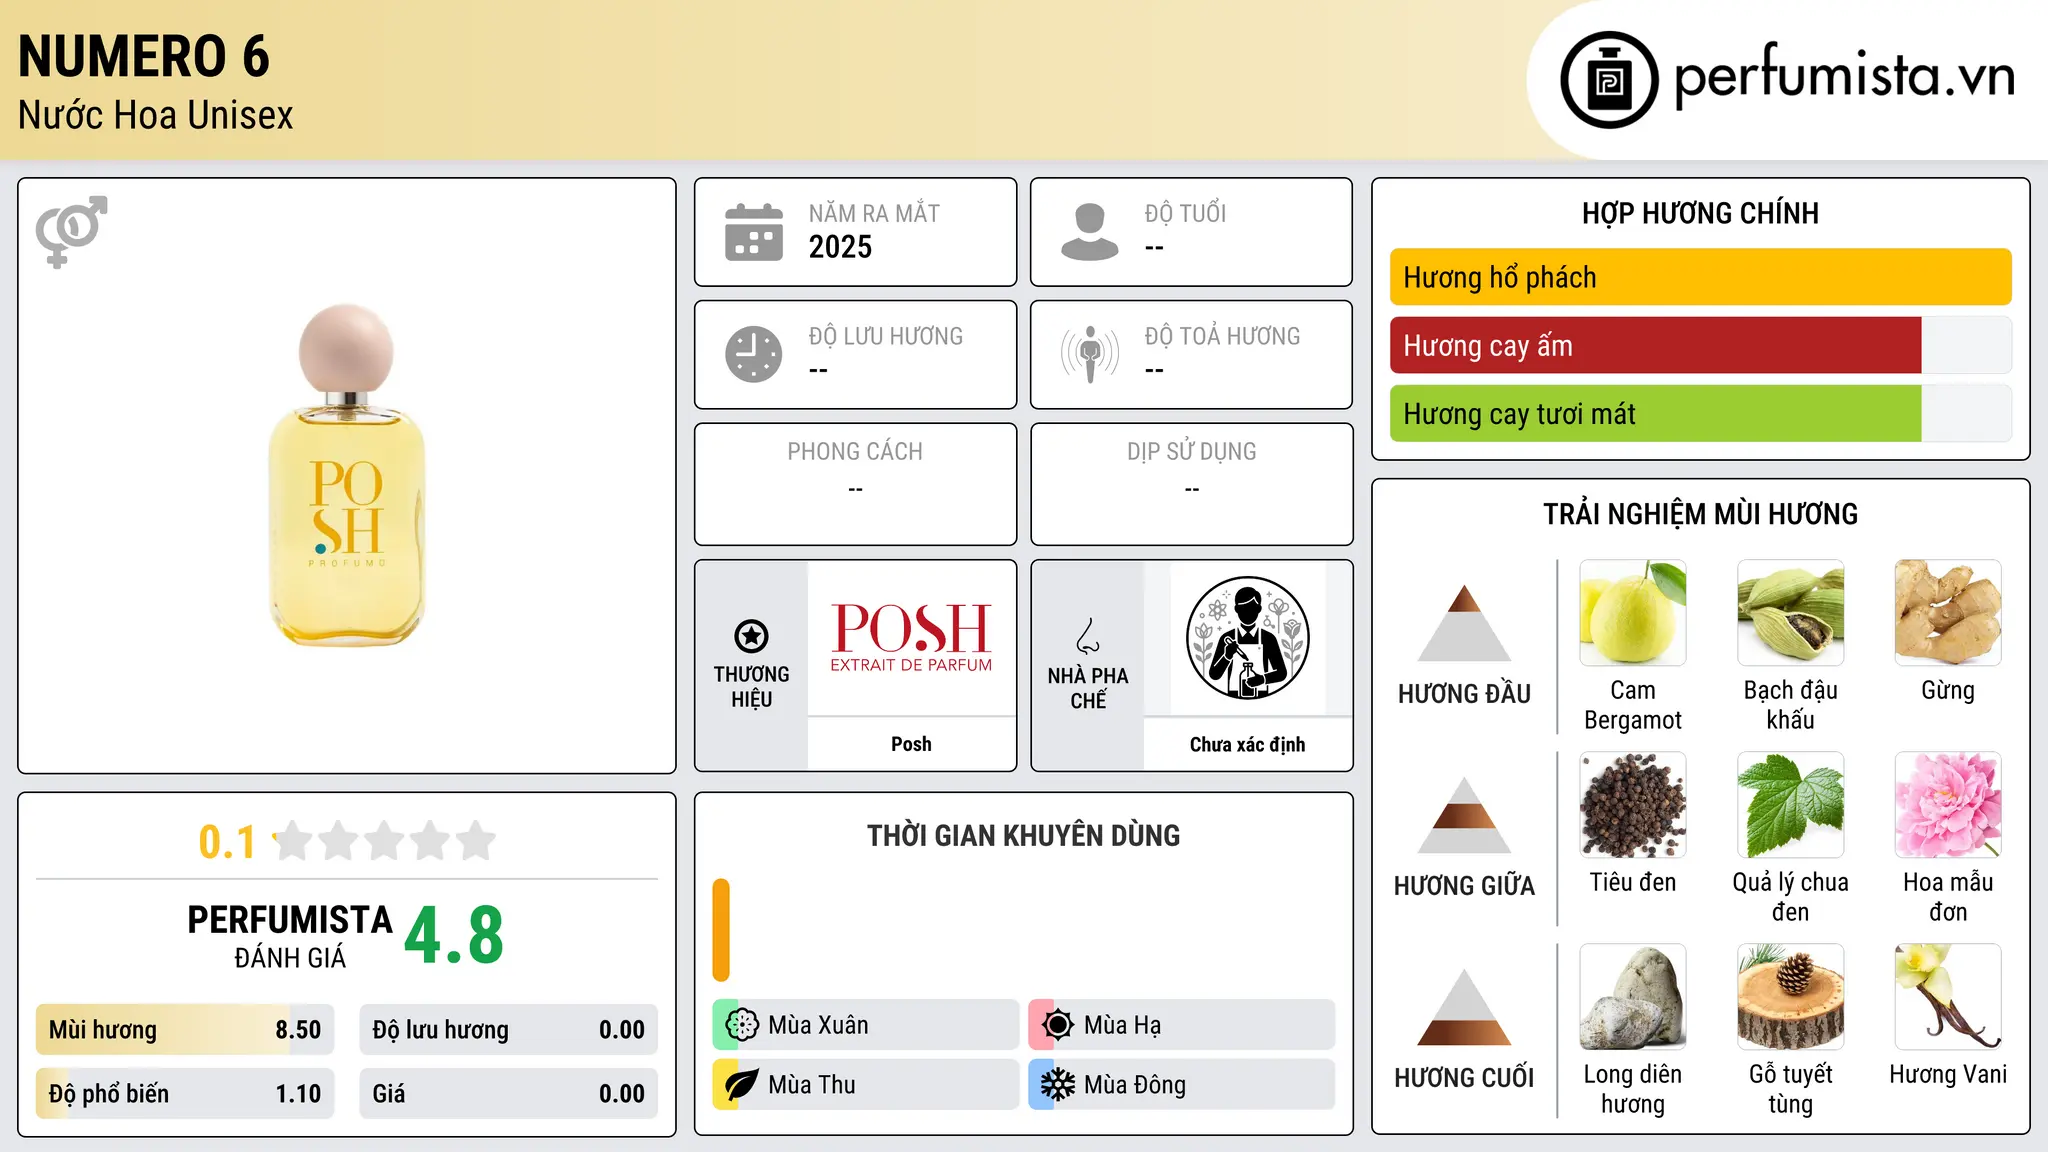
Task: Select the green Hương cay tươi mát bar
Action: tap(1656, 413)
